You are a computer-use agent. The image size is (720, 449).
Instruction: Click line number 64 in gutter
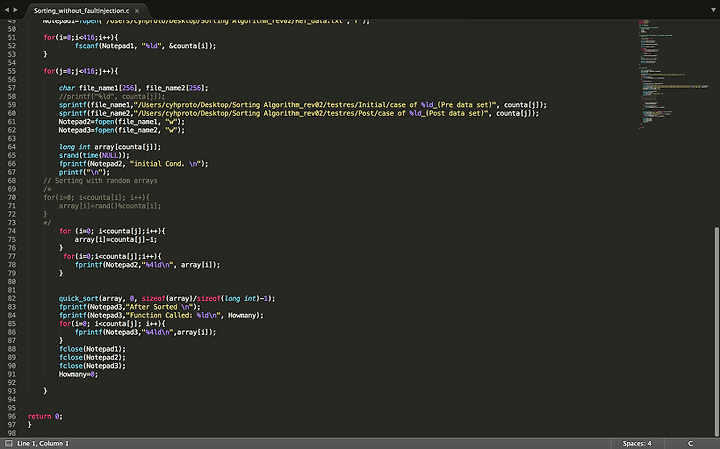[x=11, y=147]
